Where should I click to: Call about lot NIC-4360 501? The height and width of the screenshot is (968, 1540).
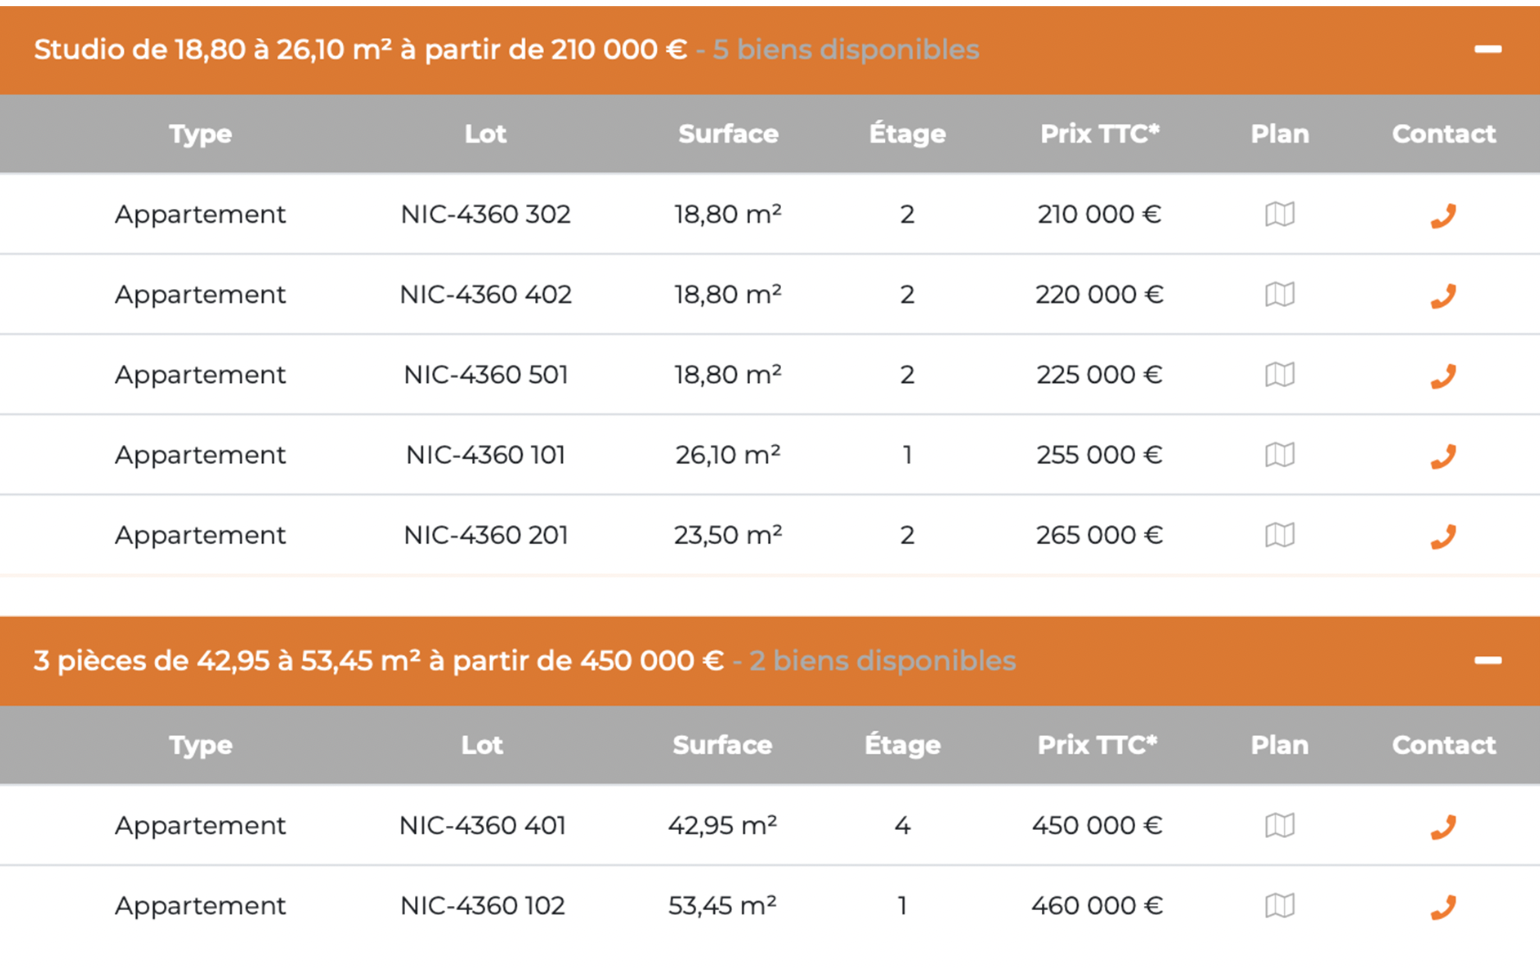[1442, 375]
